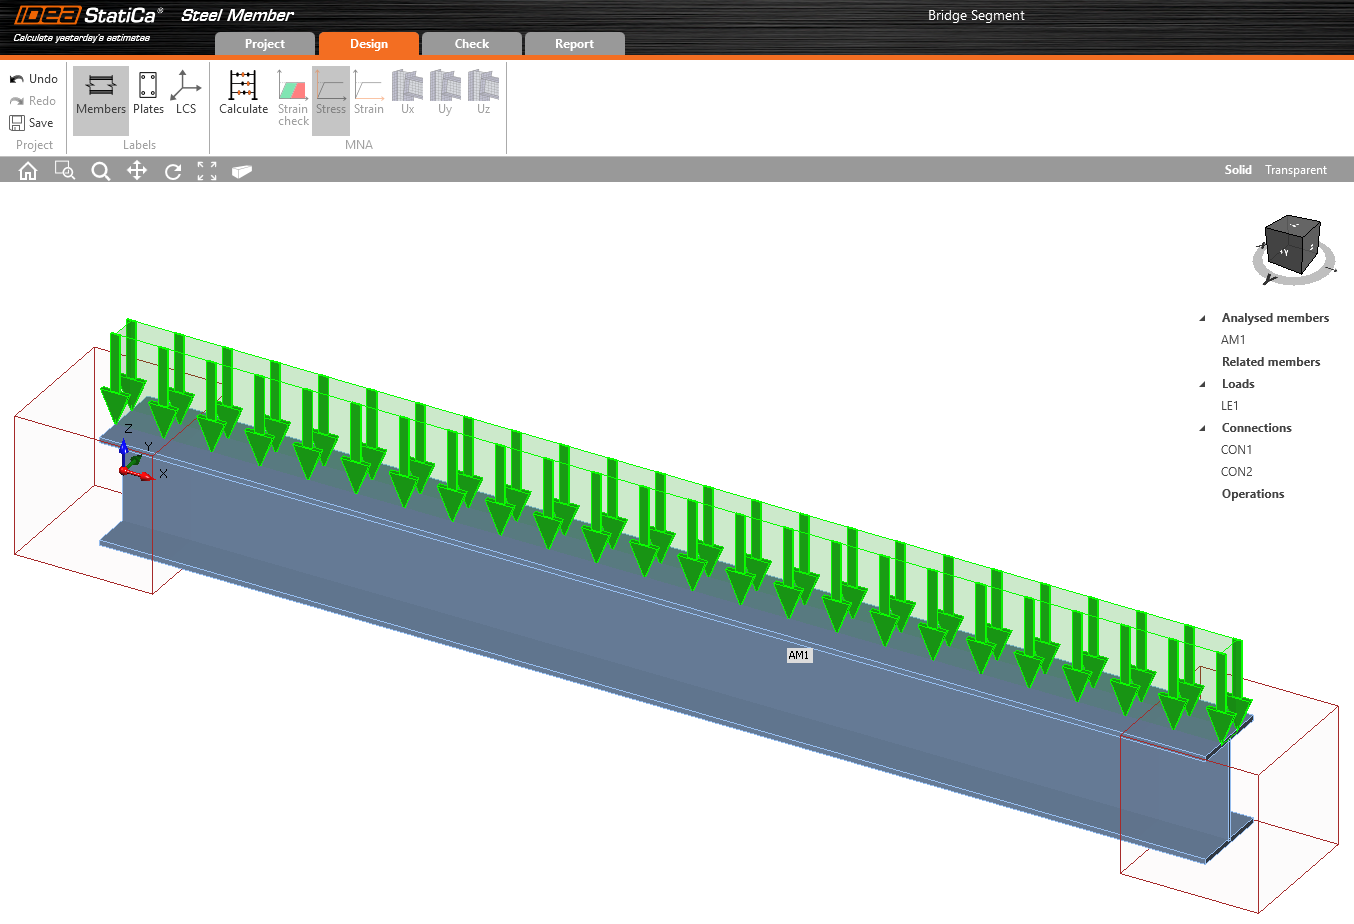Toggle LCS axis labels
The height and width of the screenshot is (924, 1354).
[x=186, y=94]
